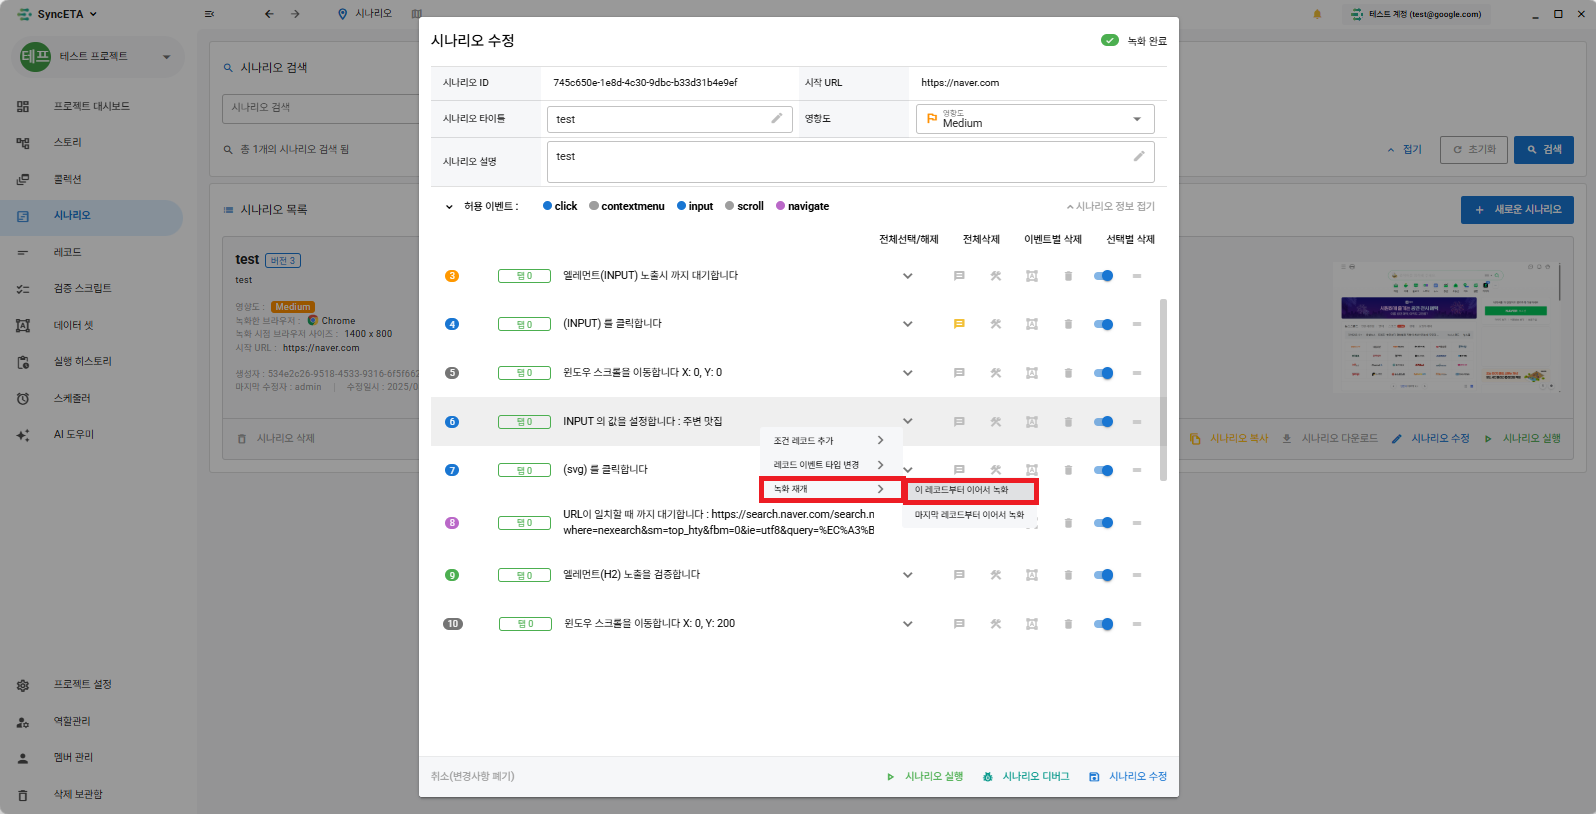Collapse scenario info via 시나리오 정보 접기
Screen dimensions: 1596x814
pos(1110,206)
